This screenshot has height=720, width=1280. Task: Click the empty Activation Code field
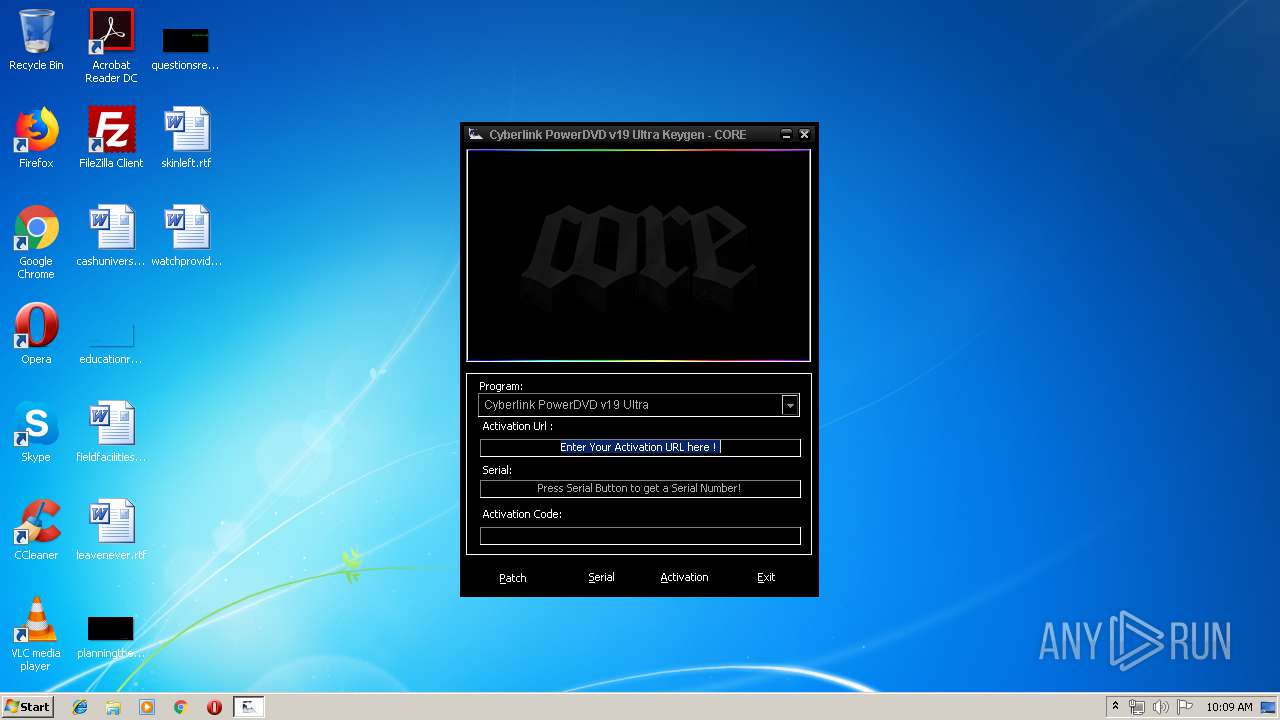[x=640, y=536]
